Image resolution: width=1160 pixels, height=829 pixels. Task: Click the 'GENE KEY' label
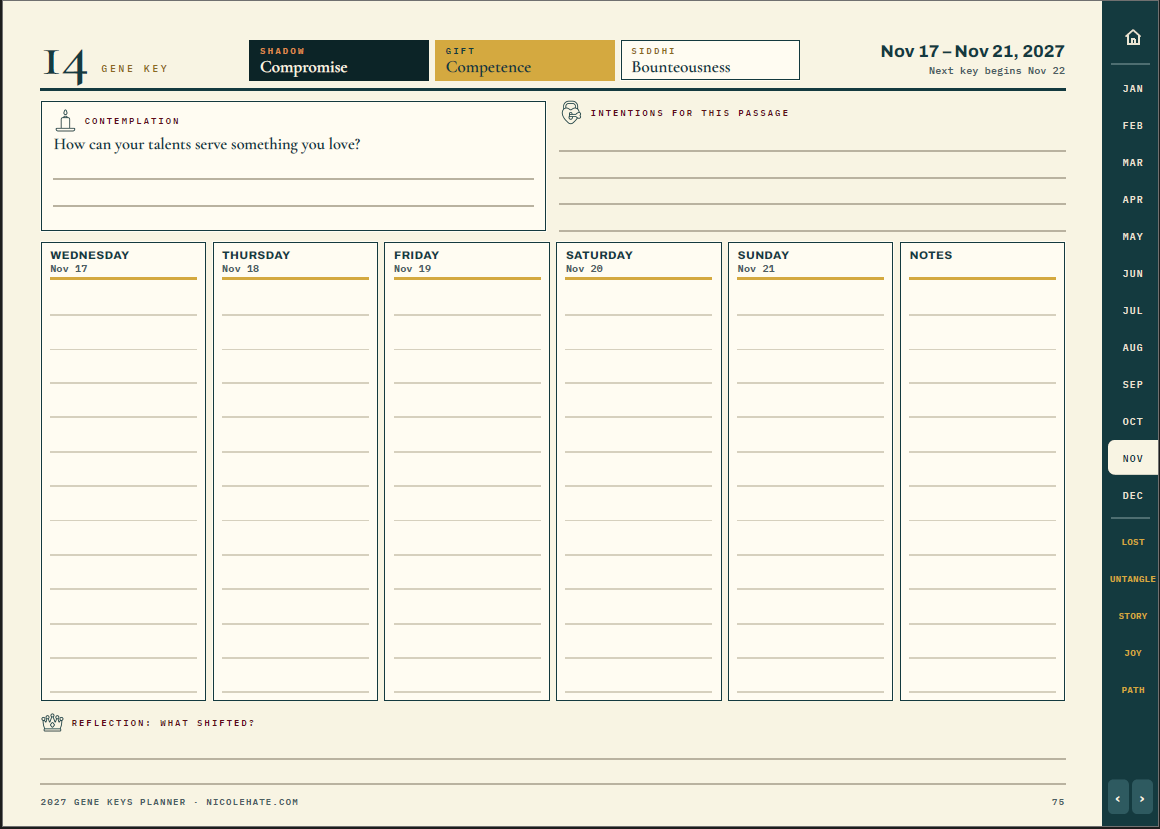click(135, 69)
